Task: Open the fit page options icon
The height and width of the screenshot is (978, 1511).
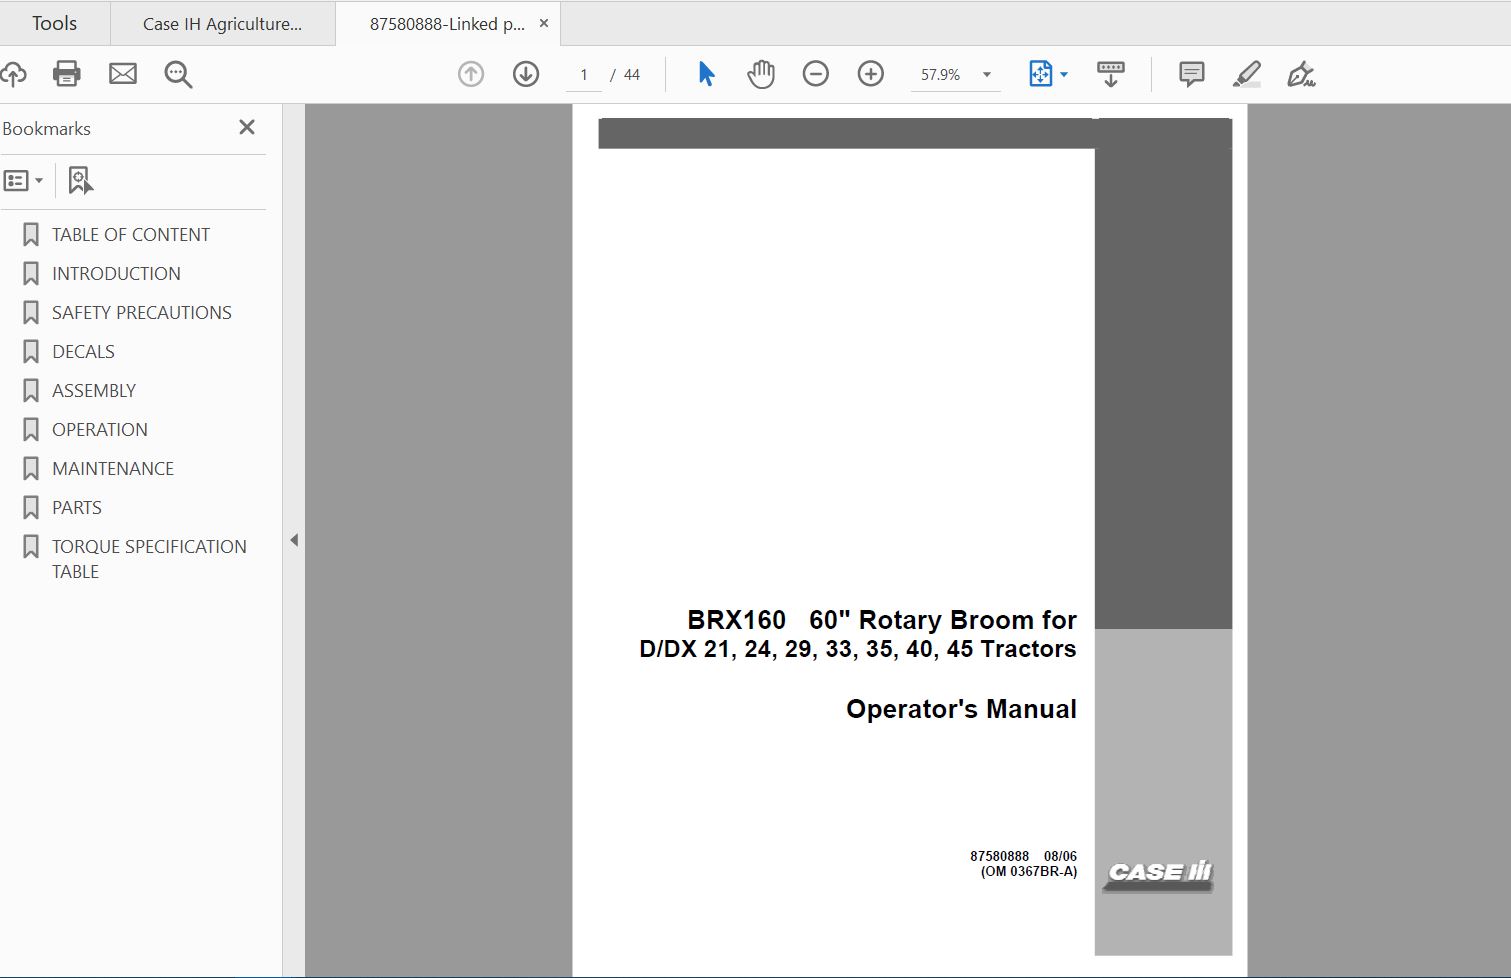Action: pos(1040,74)
